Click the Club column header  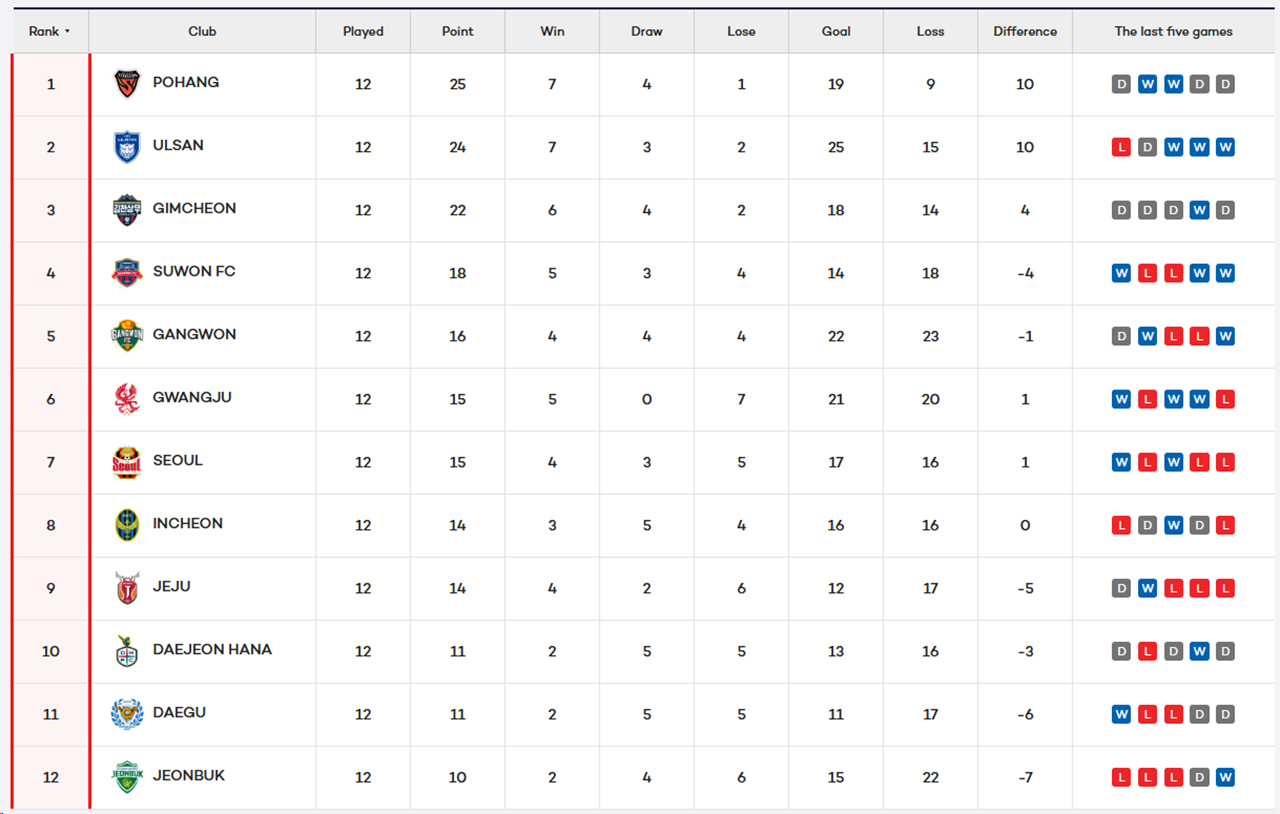click(x=202, y=32)
